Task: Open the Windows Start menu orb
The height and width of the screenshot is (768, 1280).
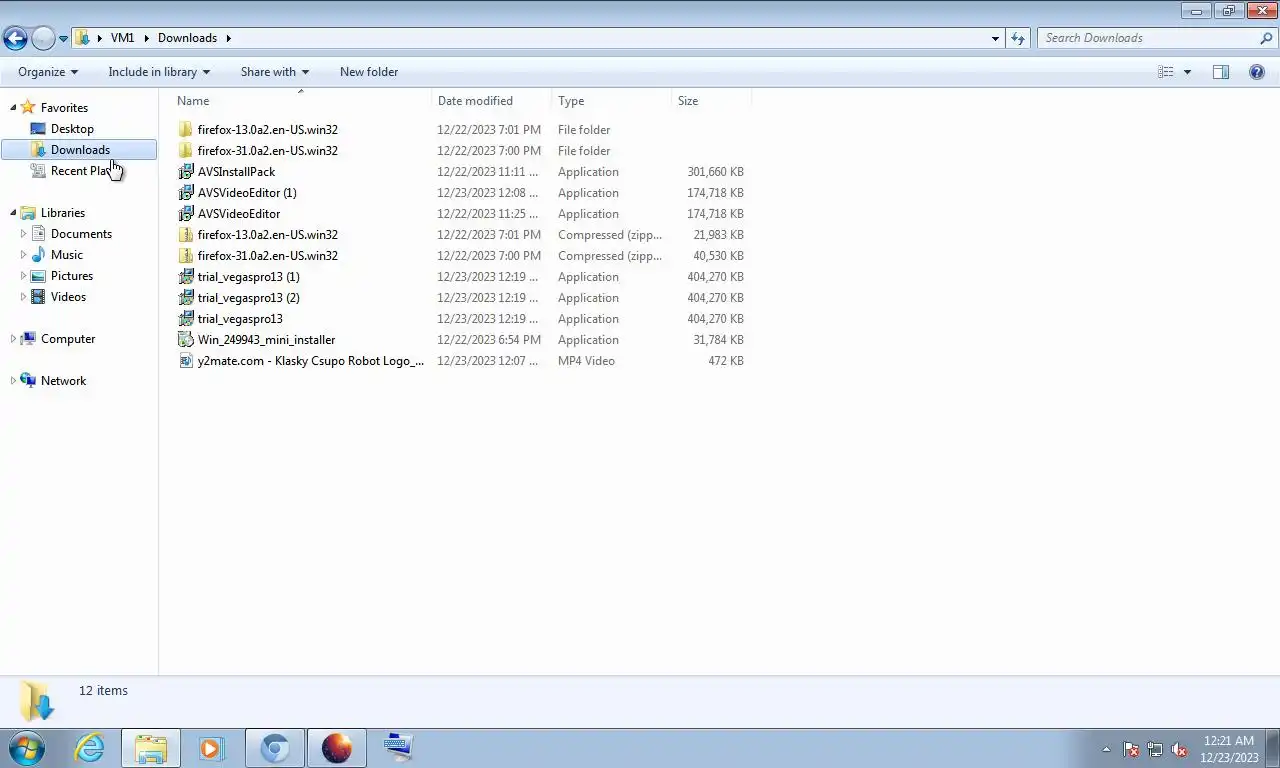Action: [27, 748]
